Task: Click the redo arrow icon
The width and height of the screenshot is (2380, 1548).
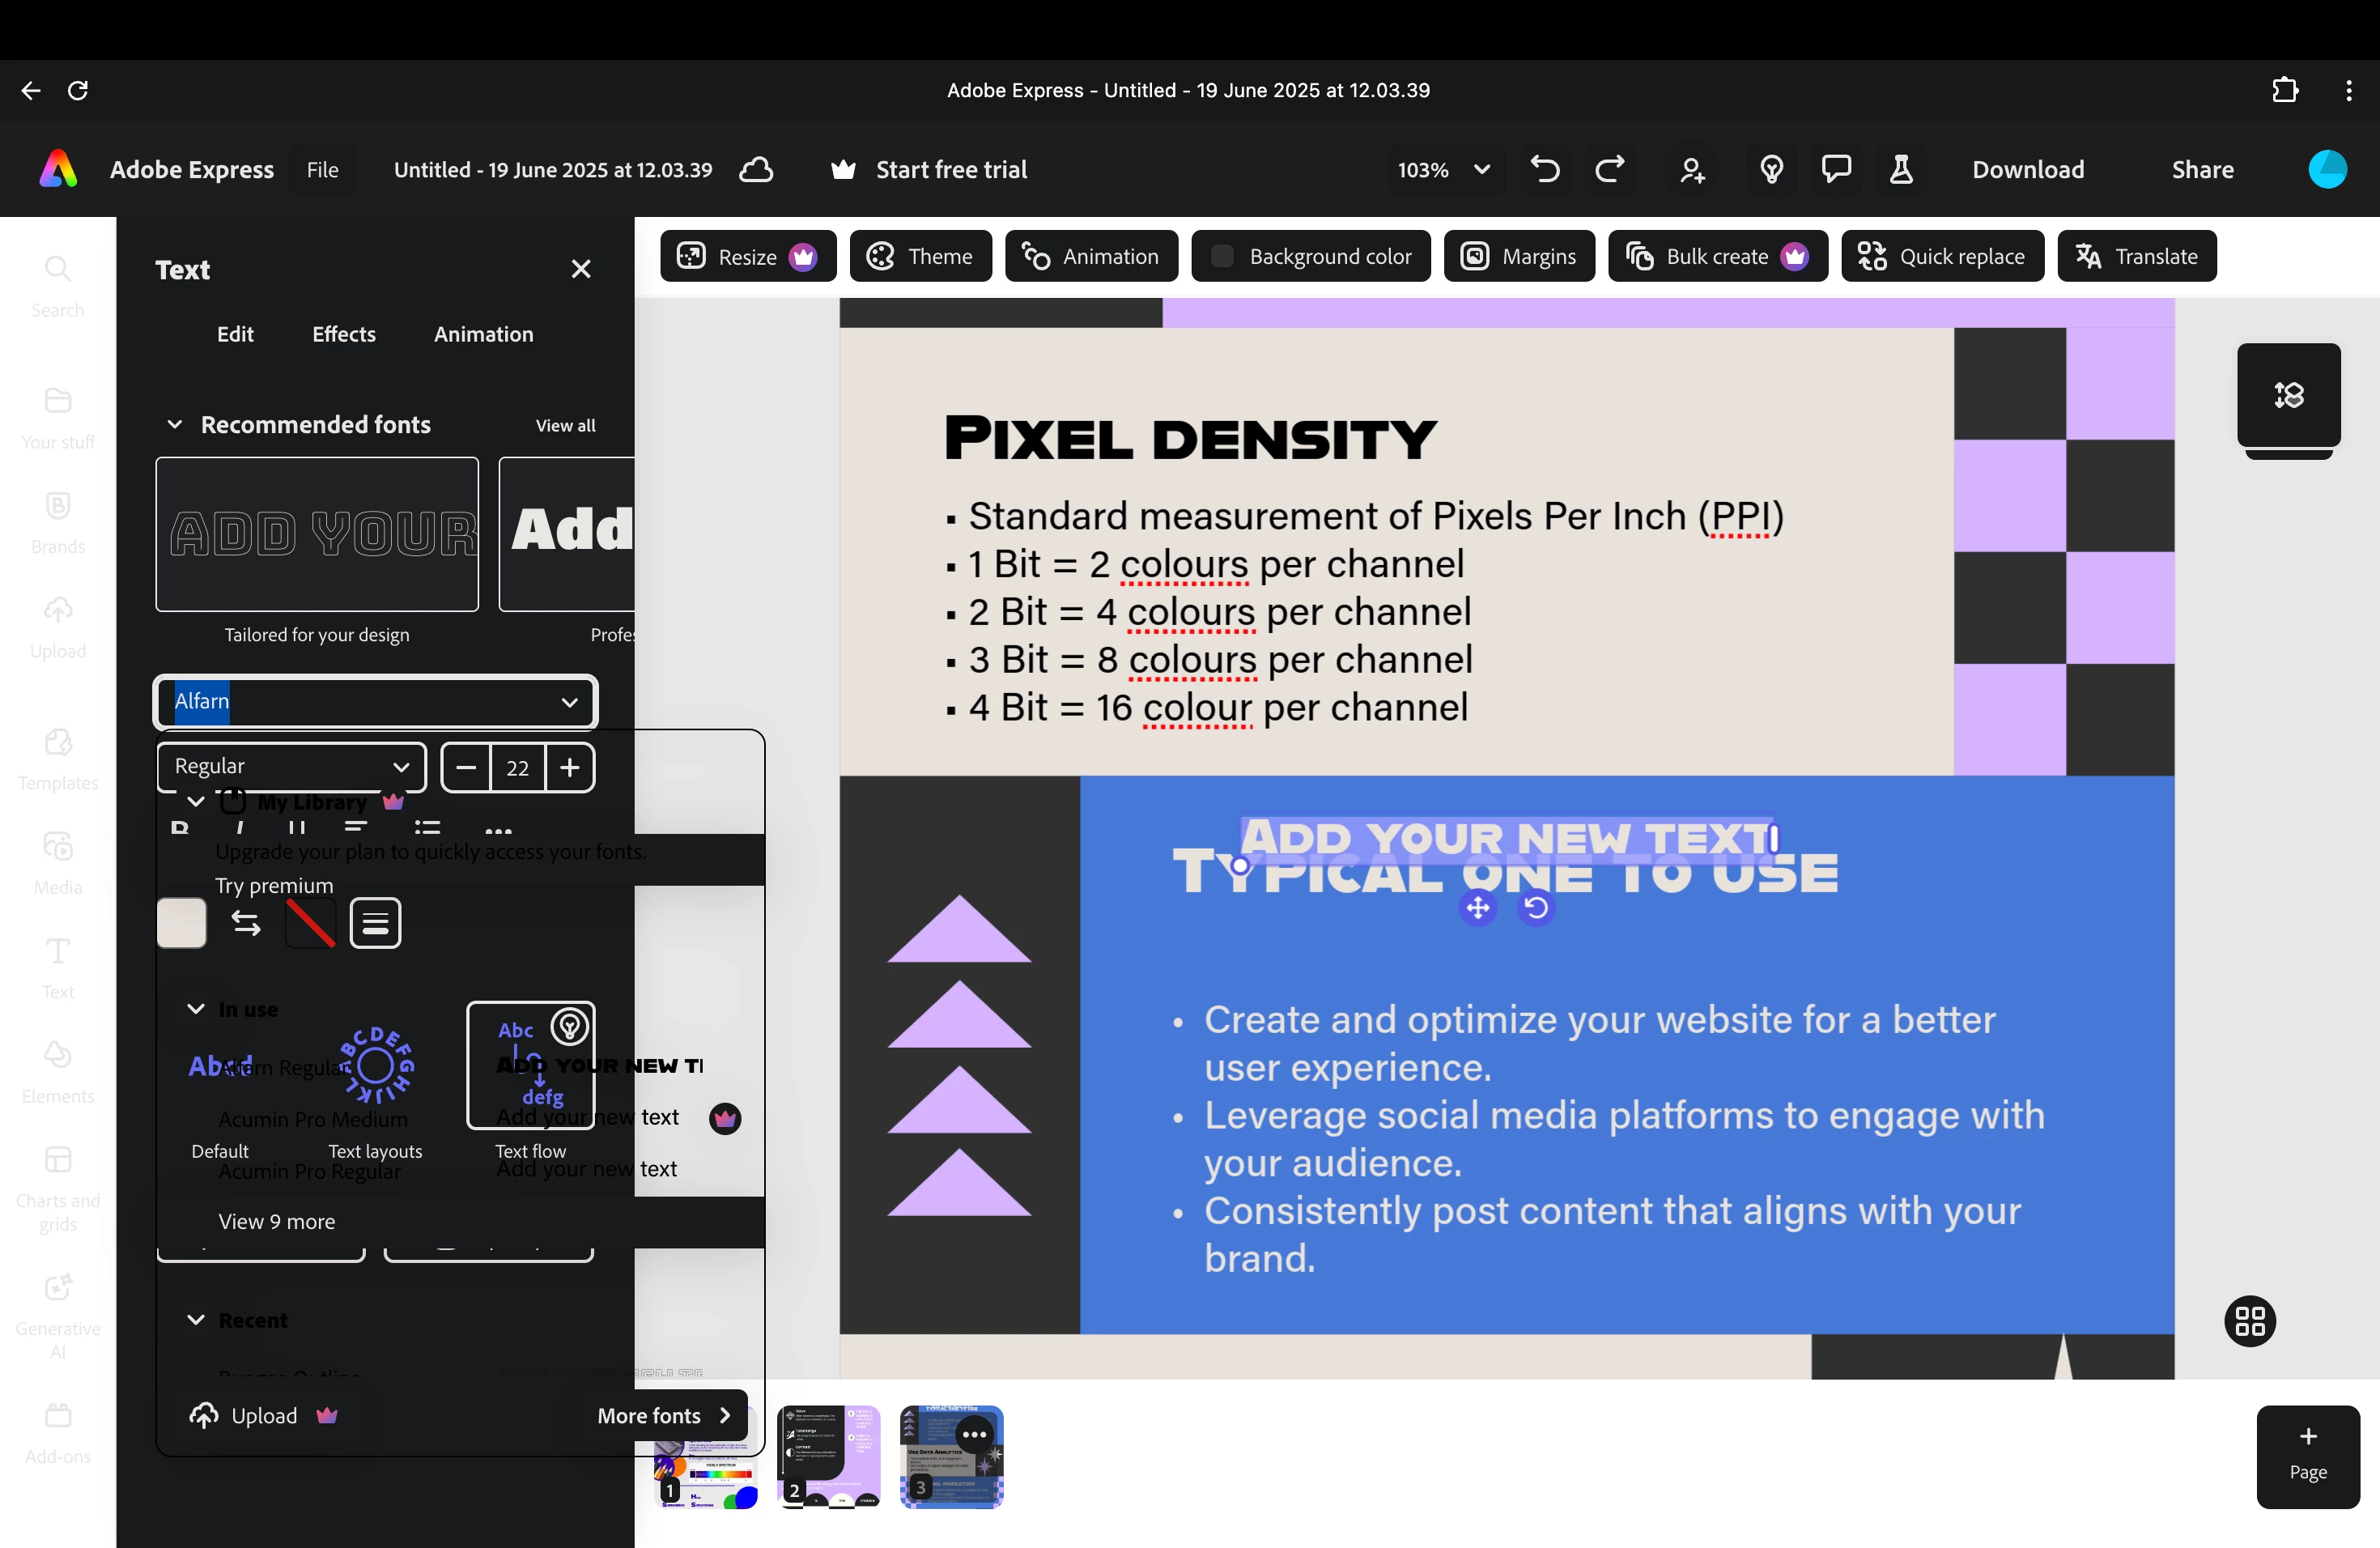Action: tap(1609, 170)
